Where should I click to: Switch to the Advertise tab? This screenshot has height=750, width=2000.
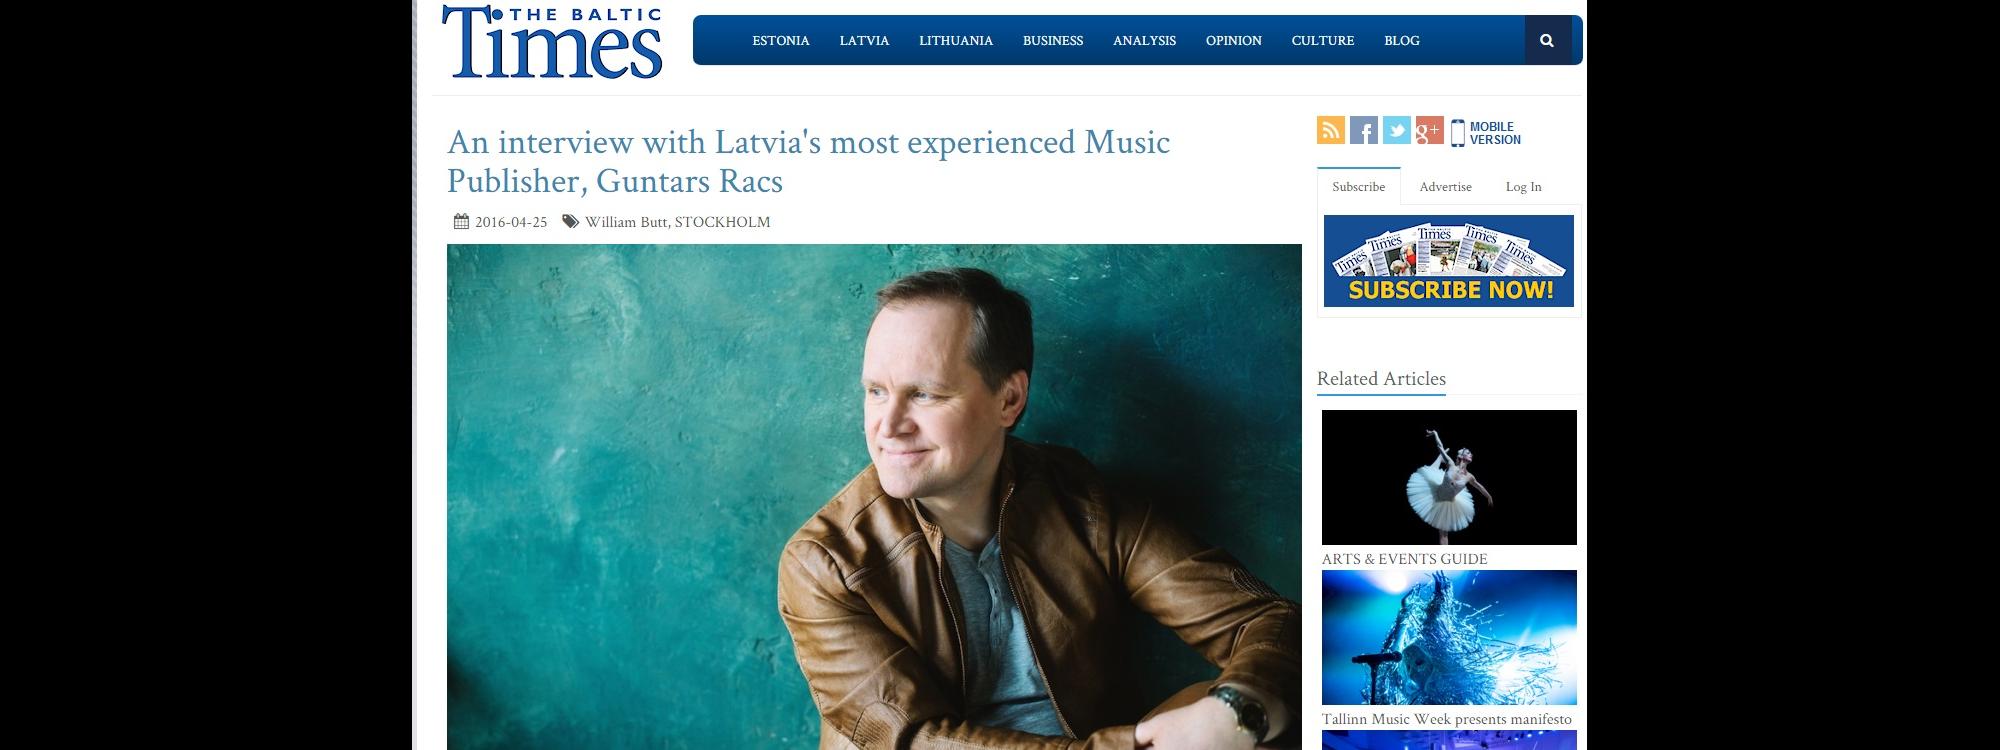pyautogui.click(x=1445, y=187)
